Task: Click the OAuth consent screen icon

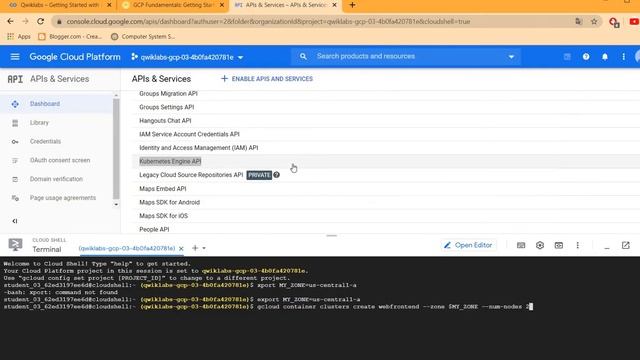Action: 15,160
